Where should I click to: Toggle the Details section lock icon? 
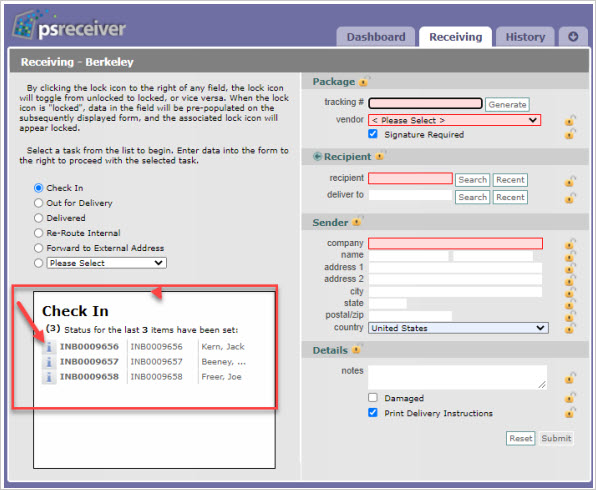coord(357,349)
